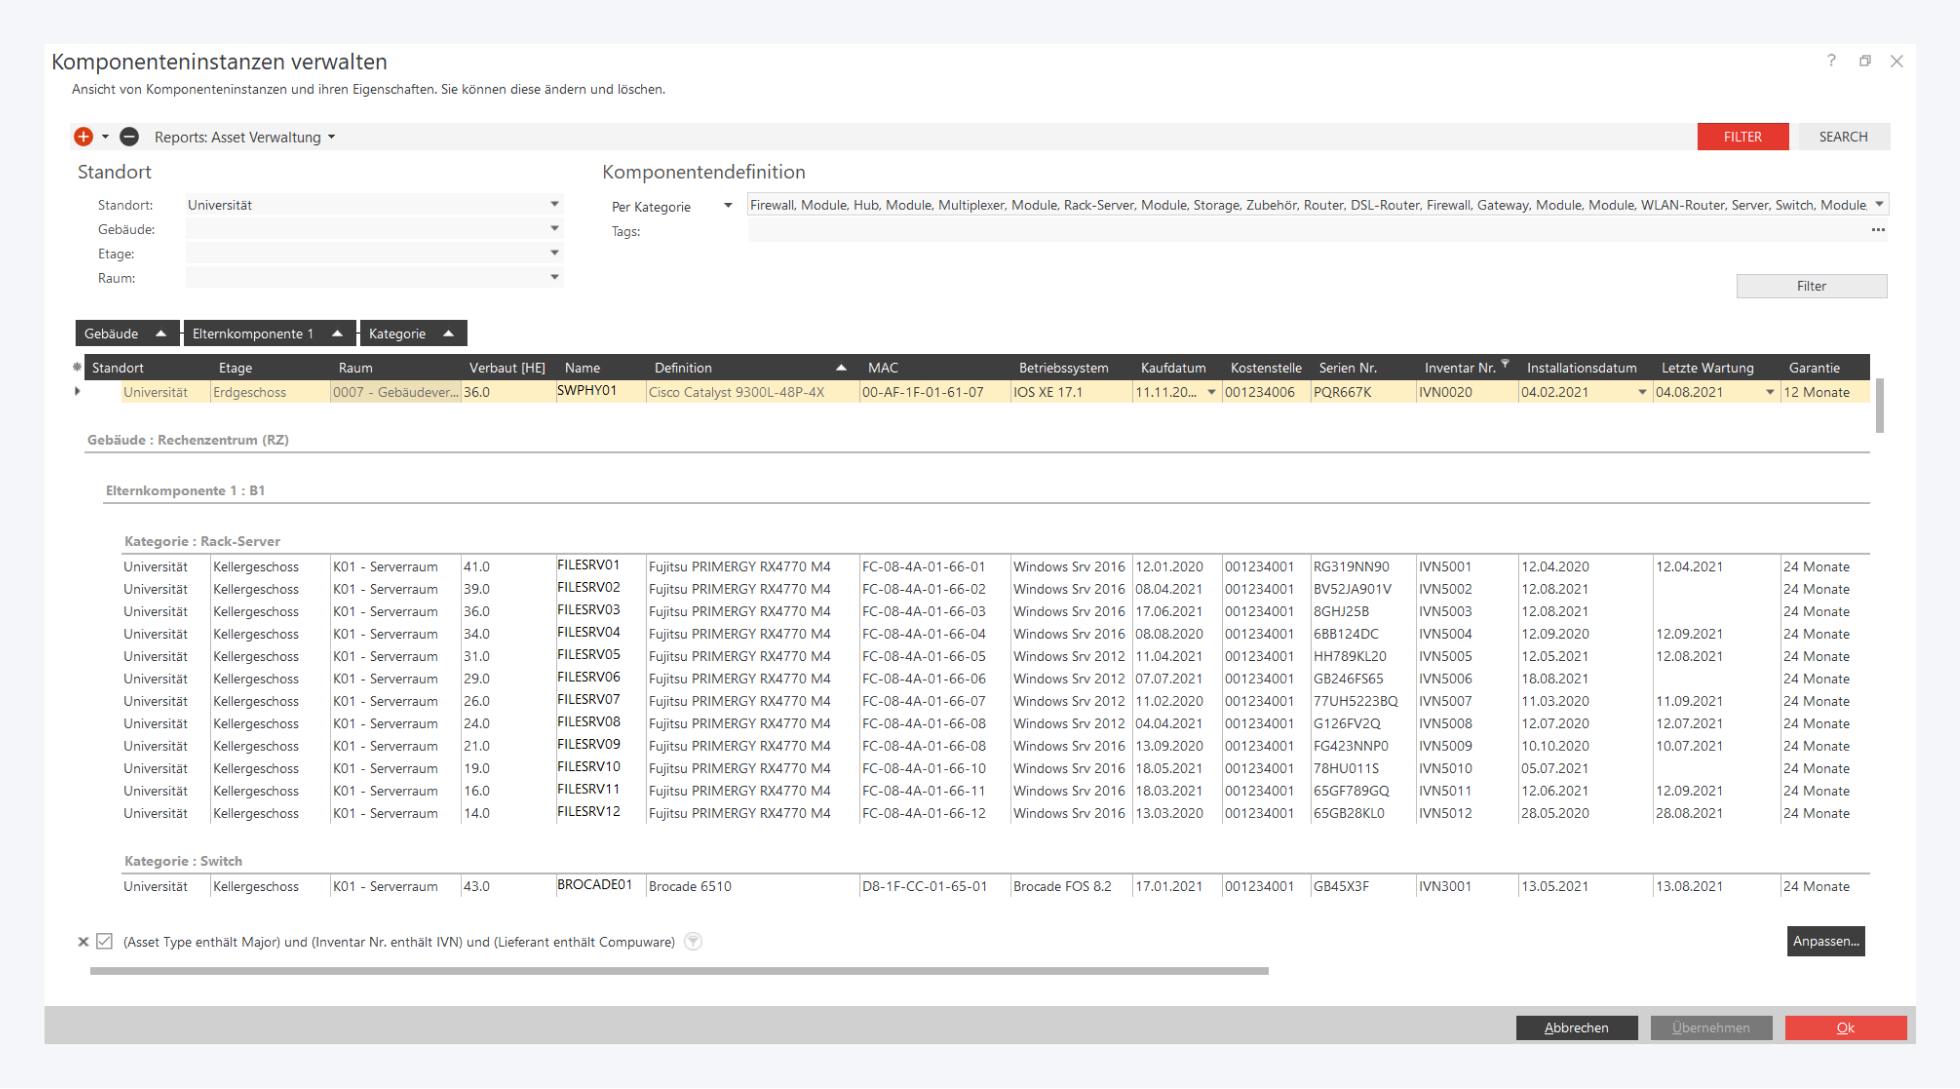Click the help question mark icon

point(1831,61)
